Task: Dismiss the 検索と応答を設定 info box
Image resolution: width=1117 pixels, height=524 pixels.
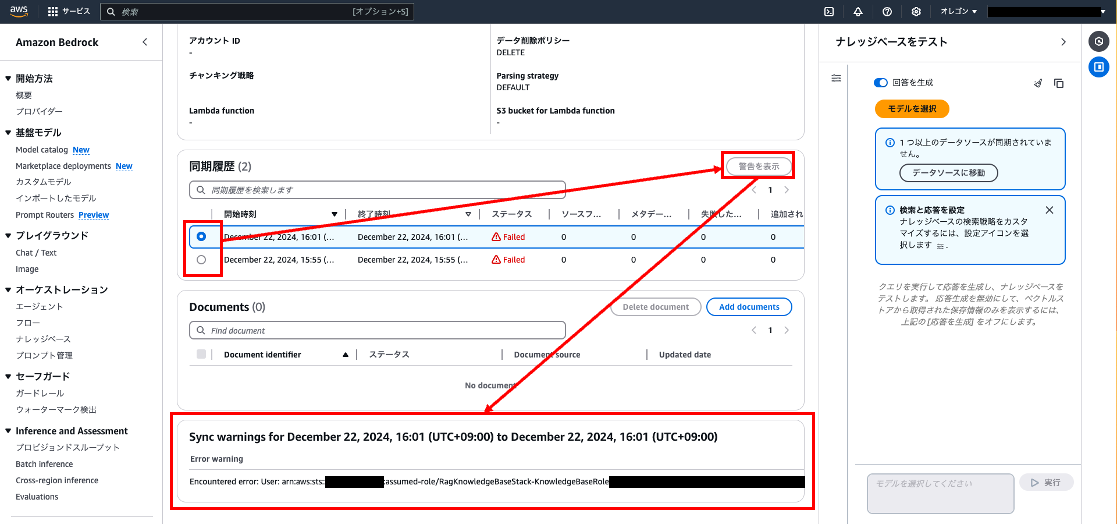Action: [1049, 210]
